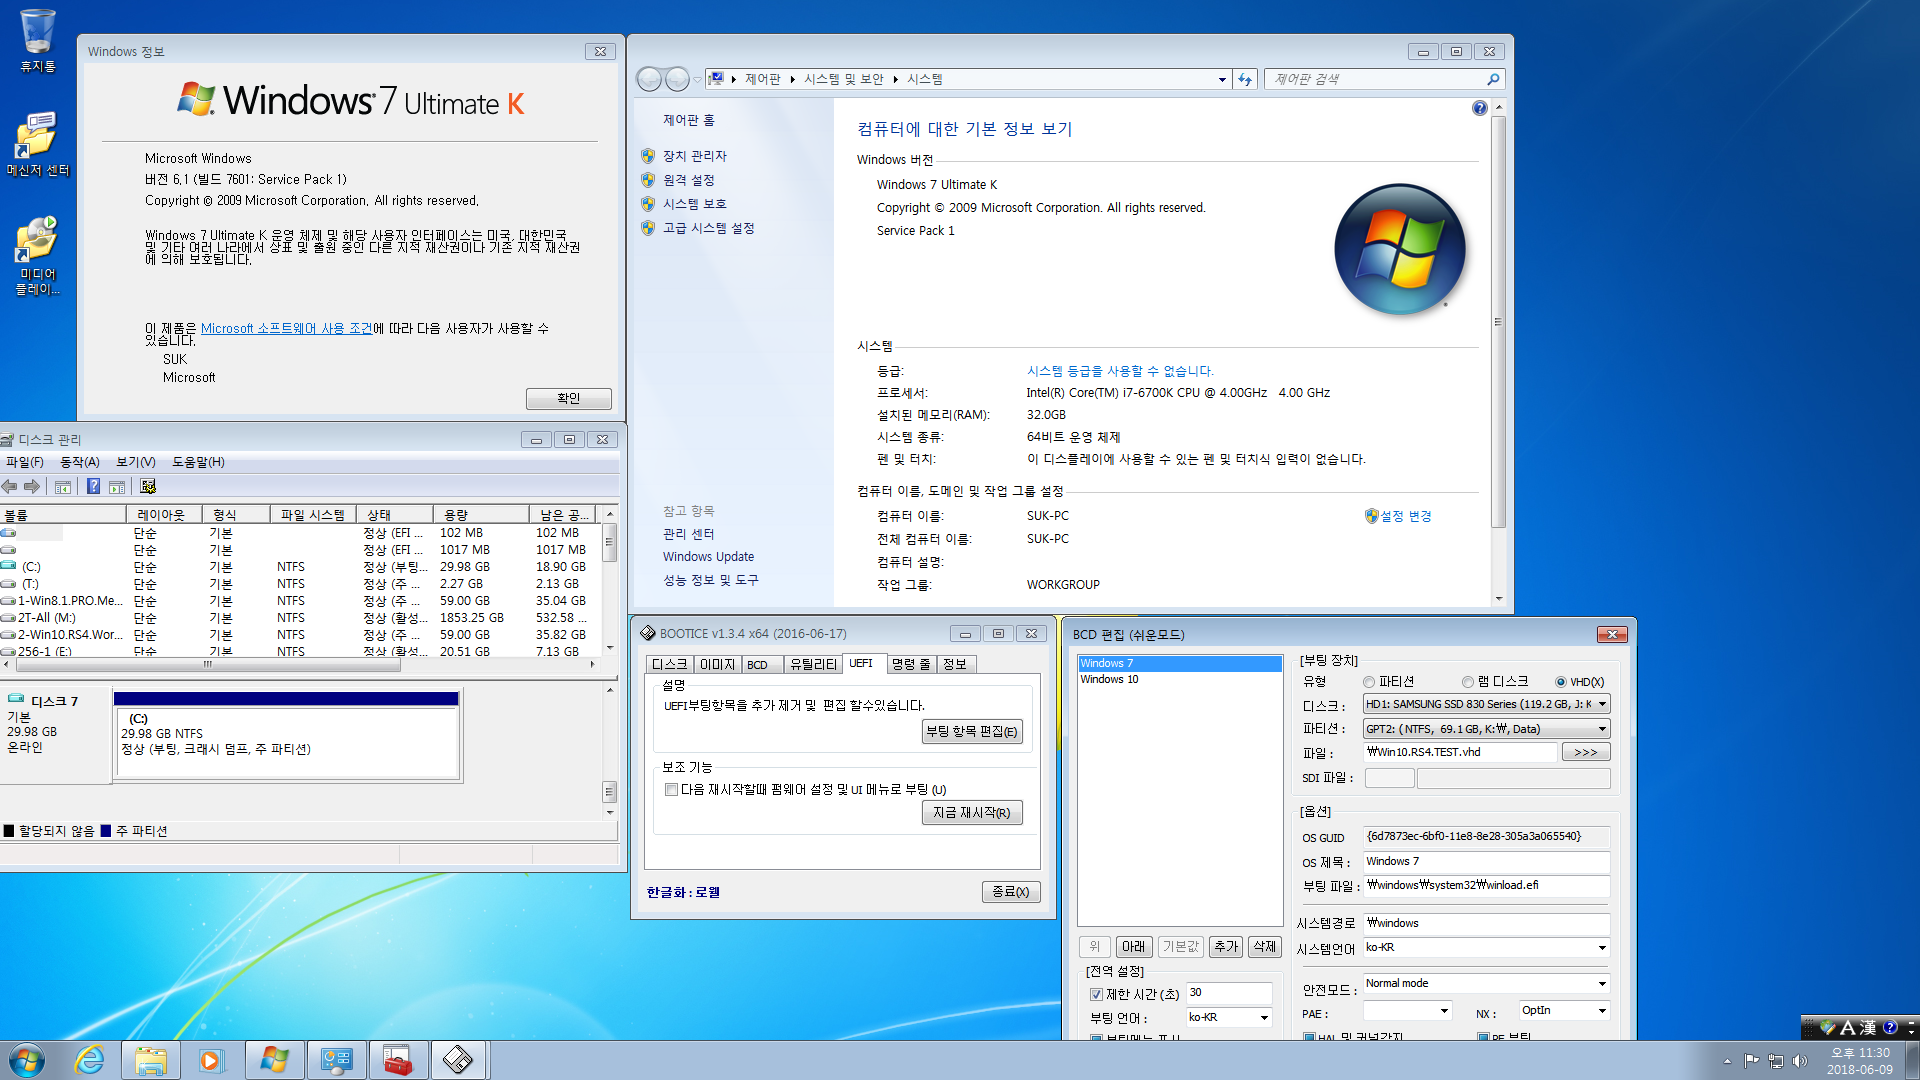Switch to the System control panel taskbar button

(336, 1060)
